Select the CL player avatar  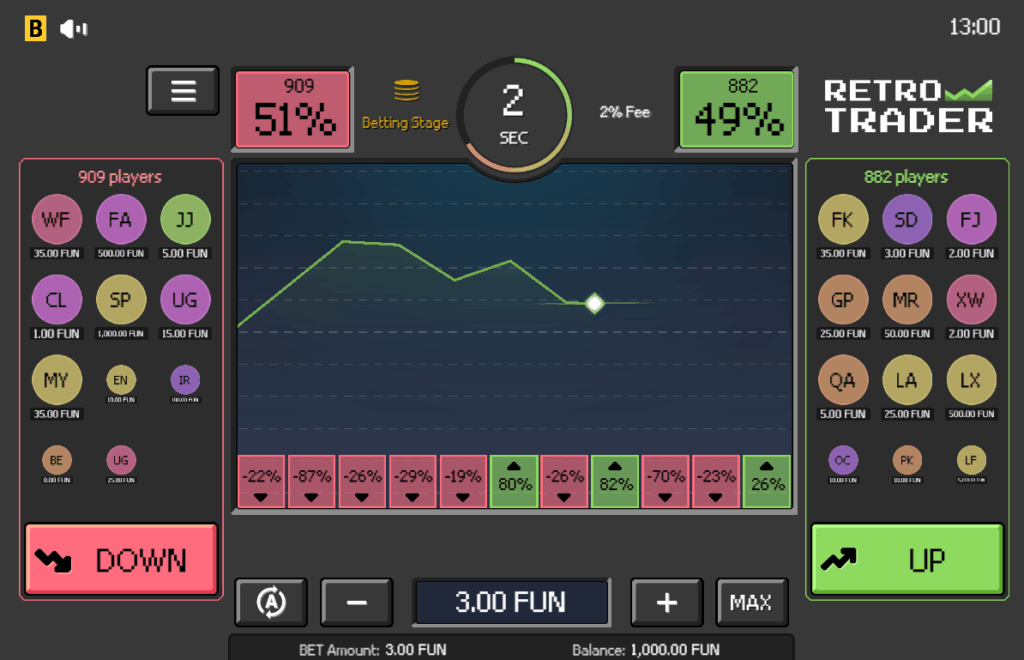pyautogui.click(x=57, y=300)
